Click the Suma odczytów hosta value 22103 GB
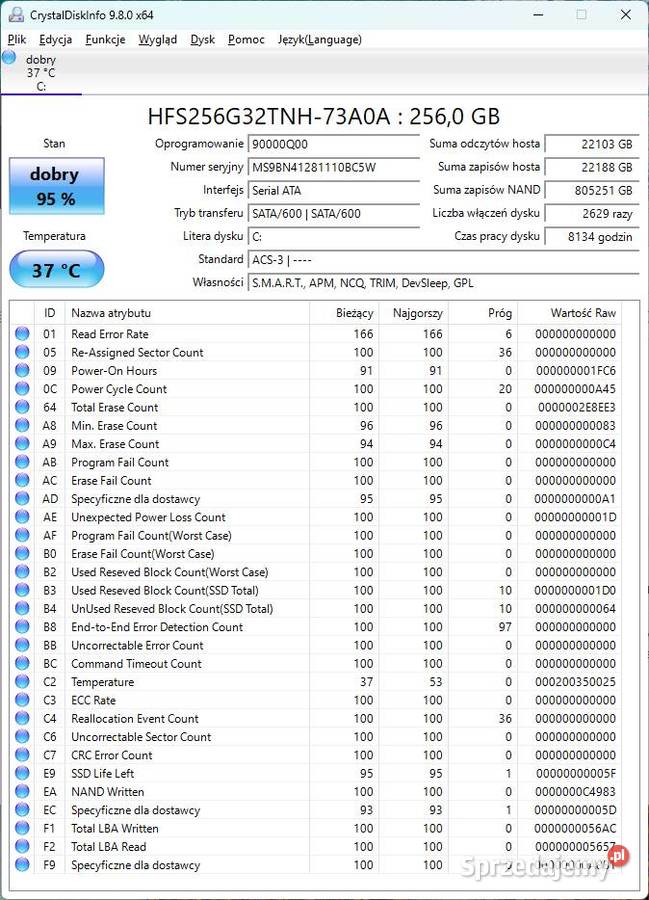Screen dimensions: 649x900 pyautogui.click(x=591, y=144)
